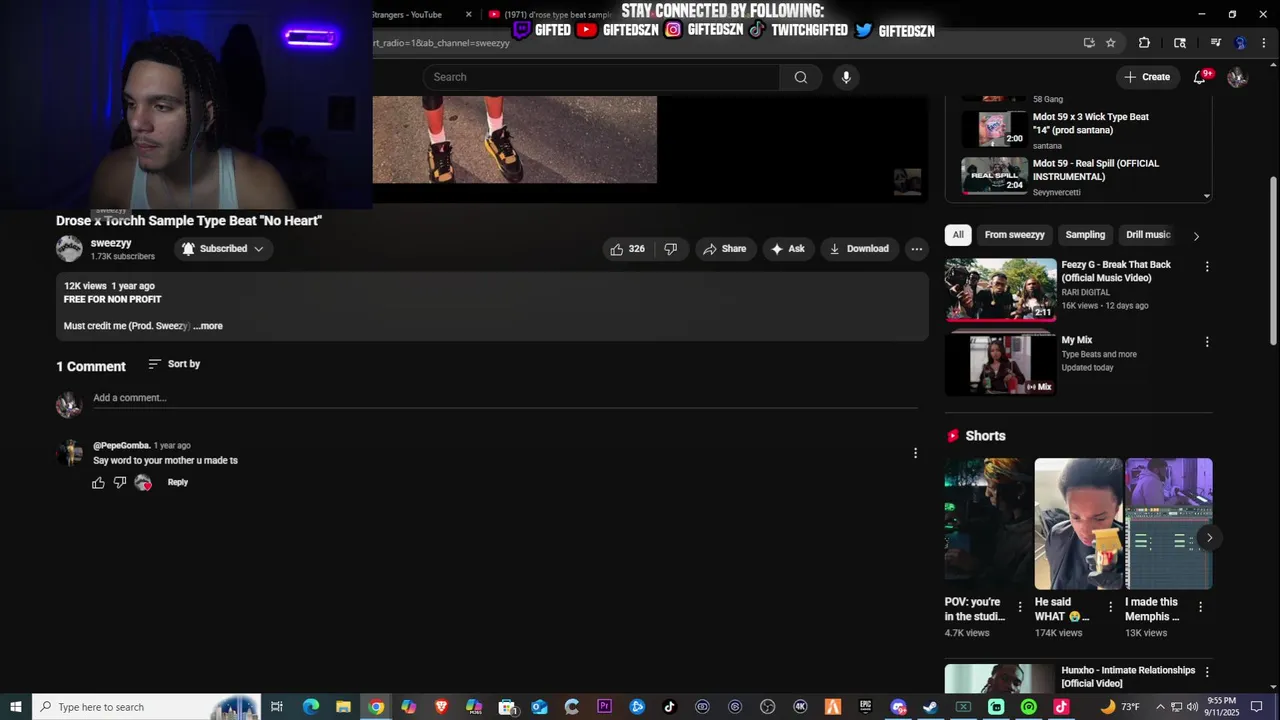Click the YouTube search field
1280x720 pixels.
[x=601, y=77]
